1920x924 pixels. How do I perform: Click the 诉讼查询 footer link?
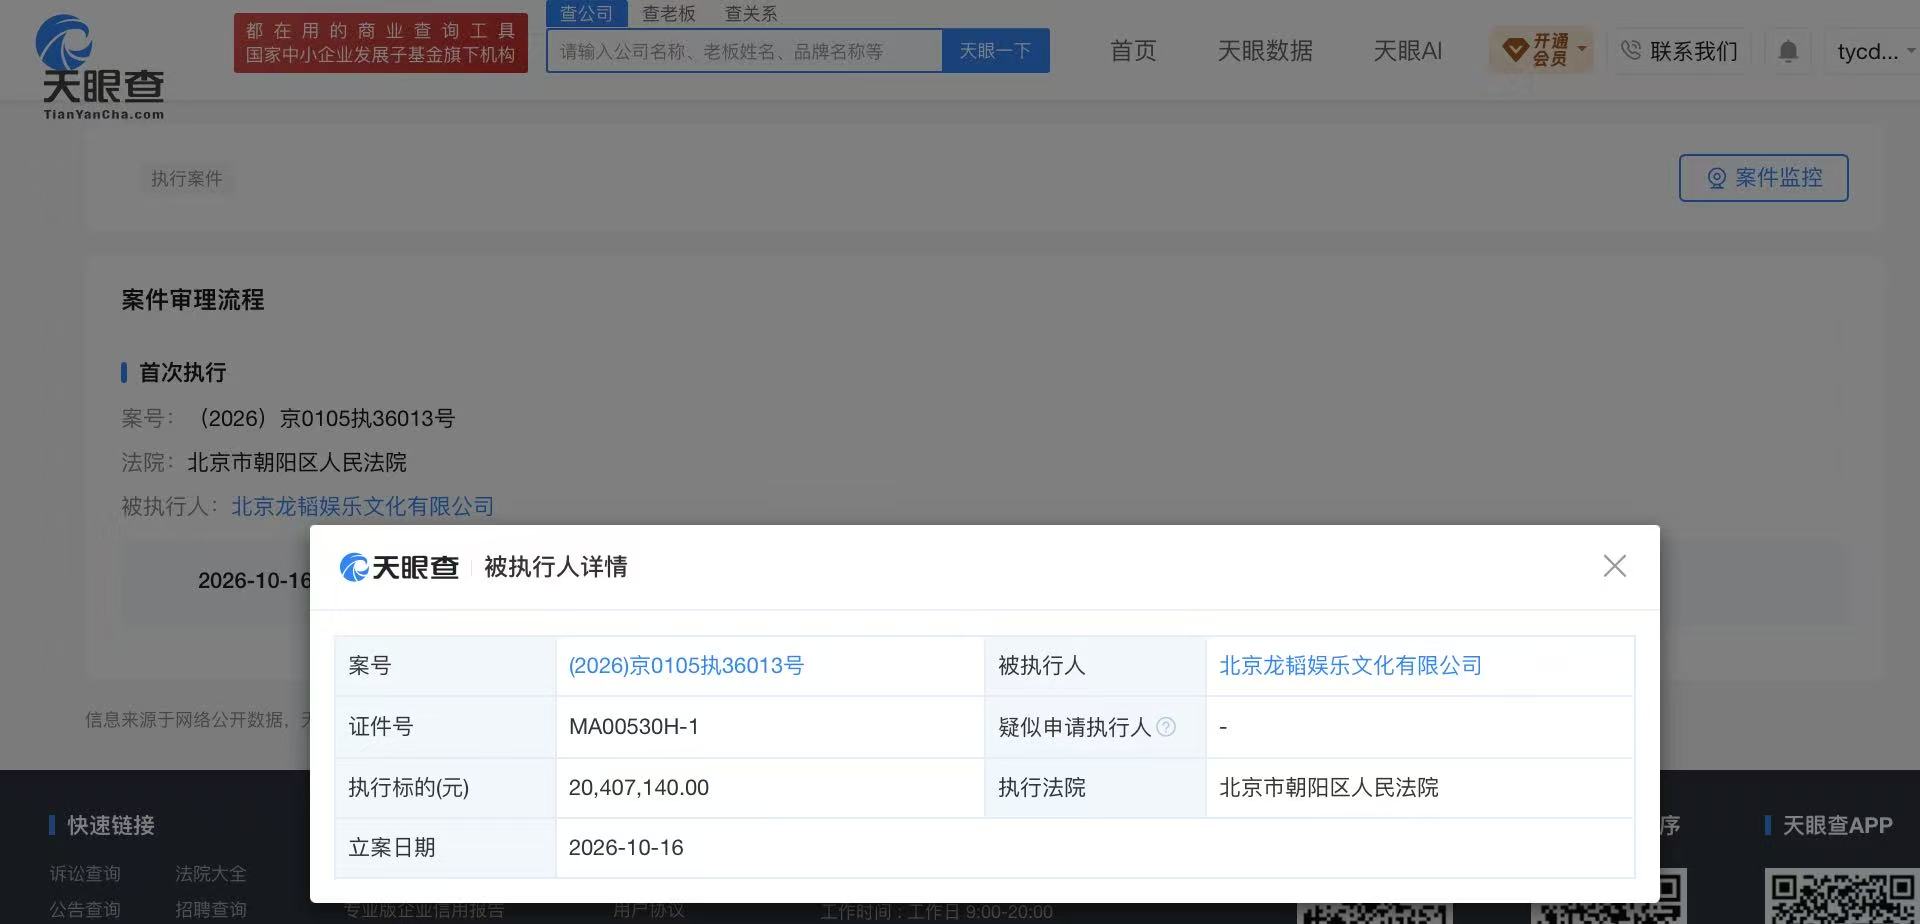(x=85, y=874)
